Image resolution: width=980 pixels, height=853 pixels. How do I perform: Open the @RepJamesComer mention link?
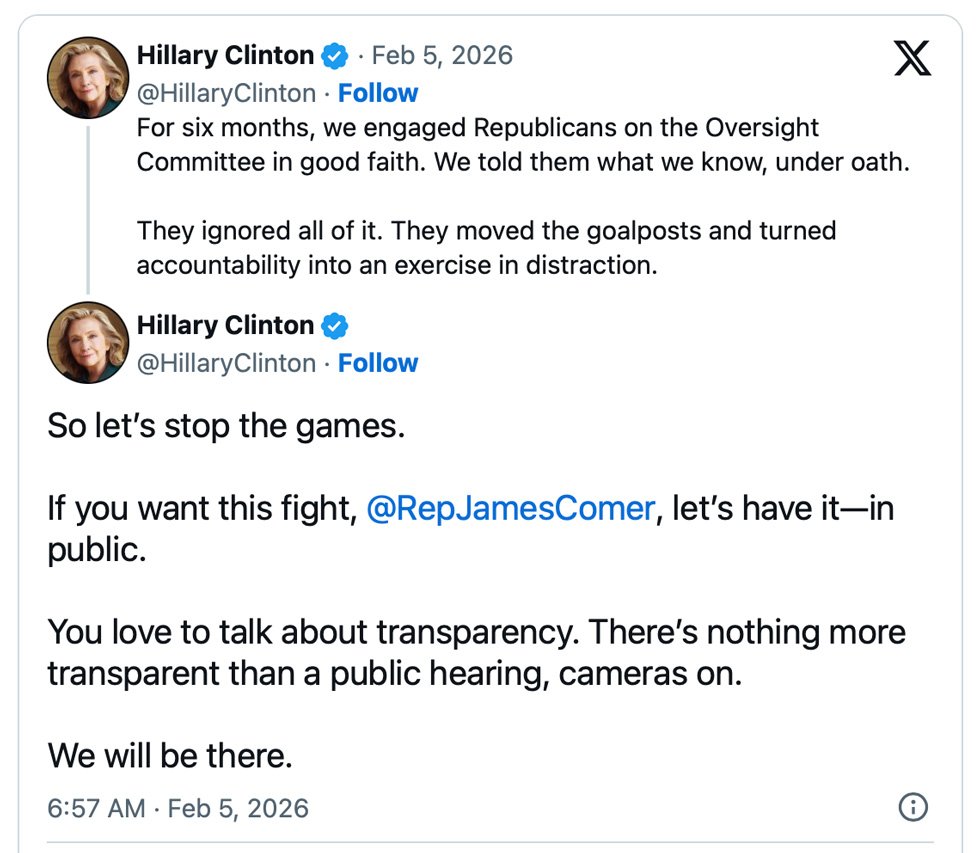pos(510,509)
